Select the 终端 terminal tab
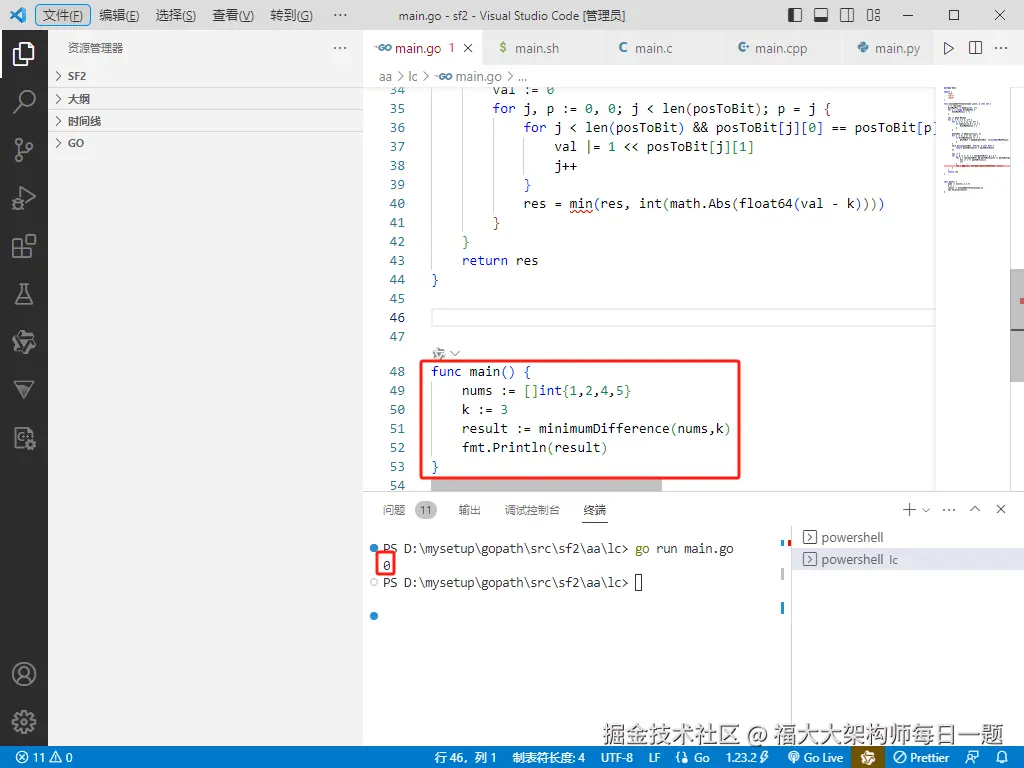This screenshot has height=768, width=1024. (594, 510)
